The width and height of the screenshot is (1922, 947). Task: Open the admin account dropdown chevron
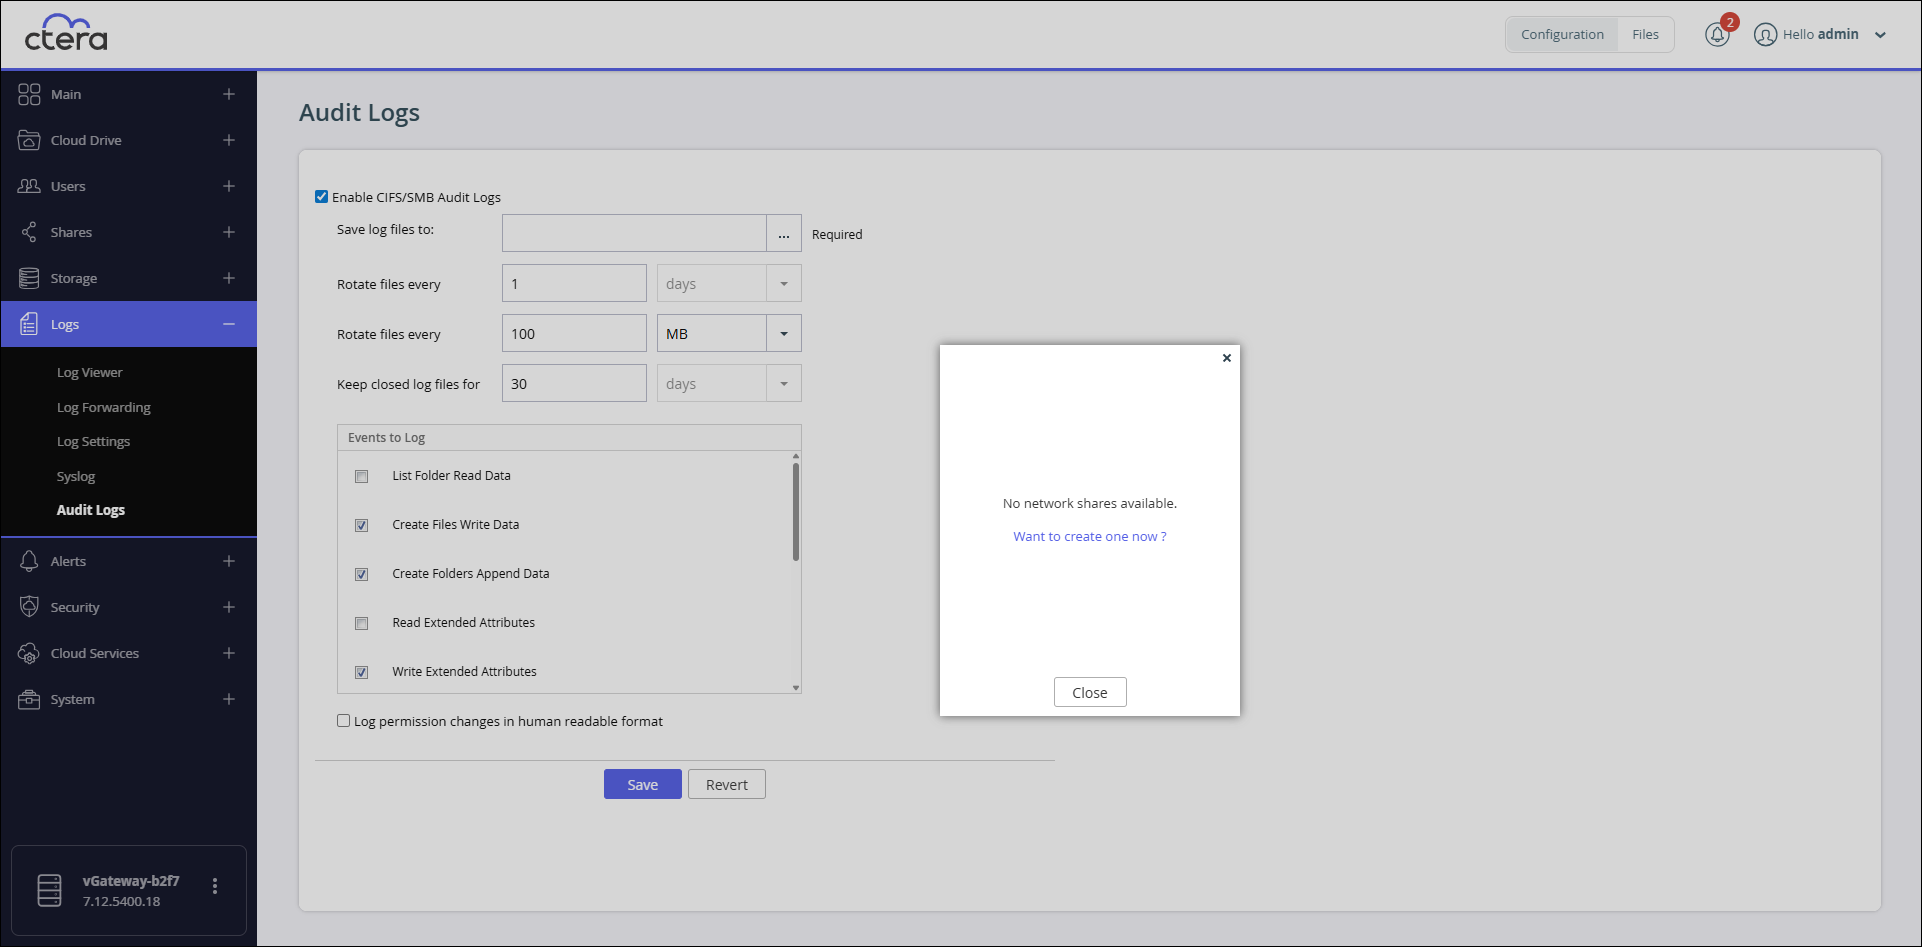[1880, 35]
